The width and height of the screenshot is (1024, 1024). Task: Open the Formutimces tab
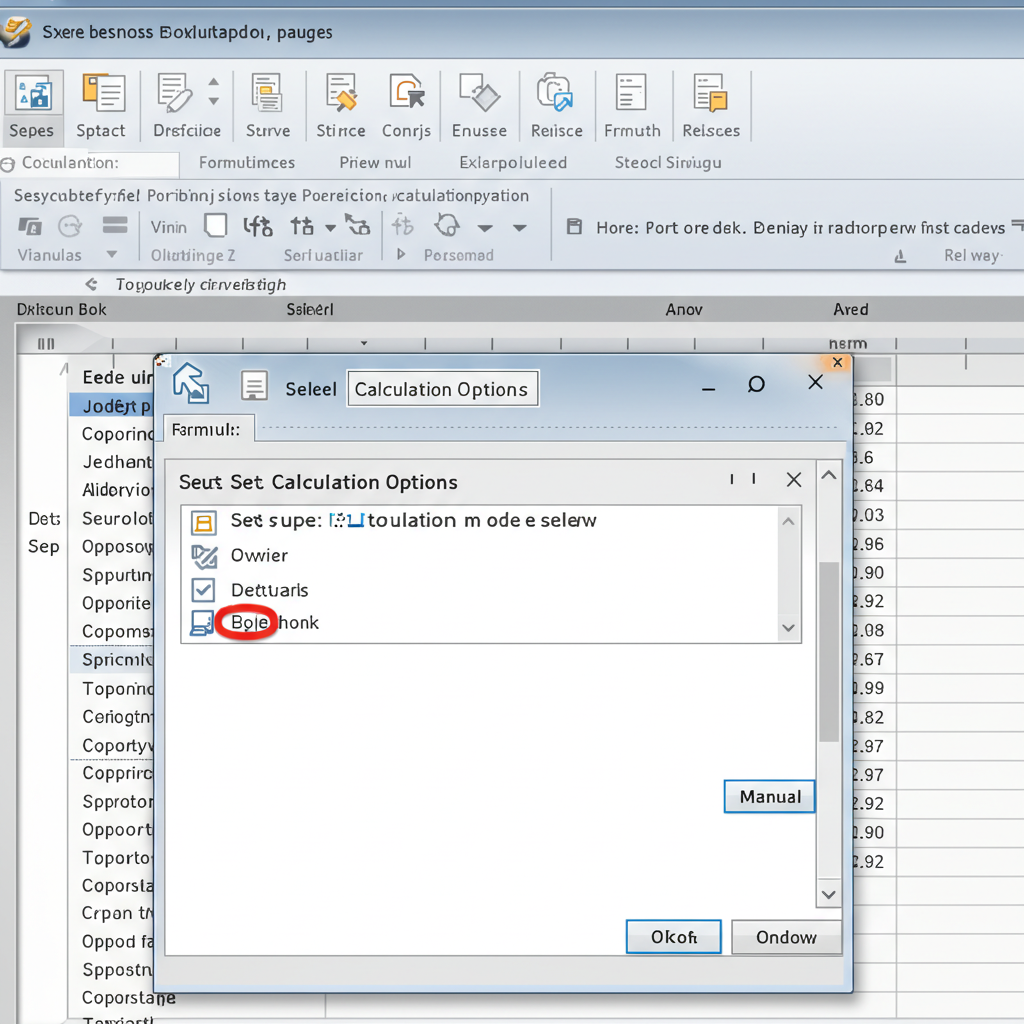(247, 163)
